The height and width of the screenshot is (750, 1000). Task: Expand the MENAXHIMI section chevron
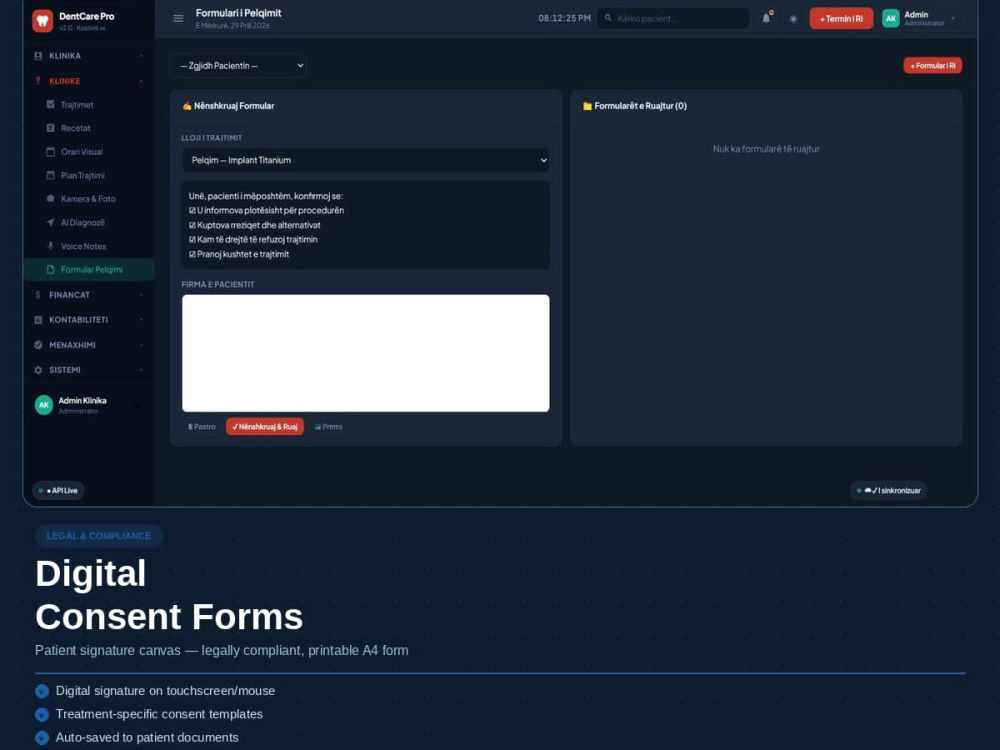point(141,345)
